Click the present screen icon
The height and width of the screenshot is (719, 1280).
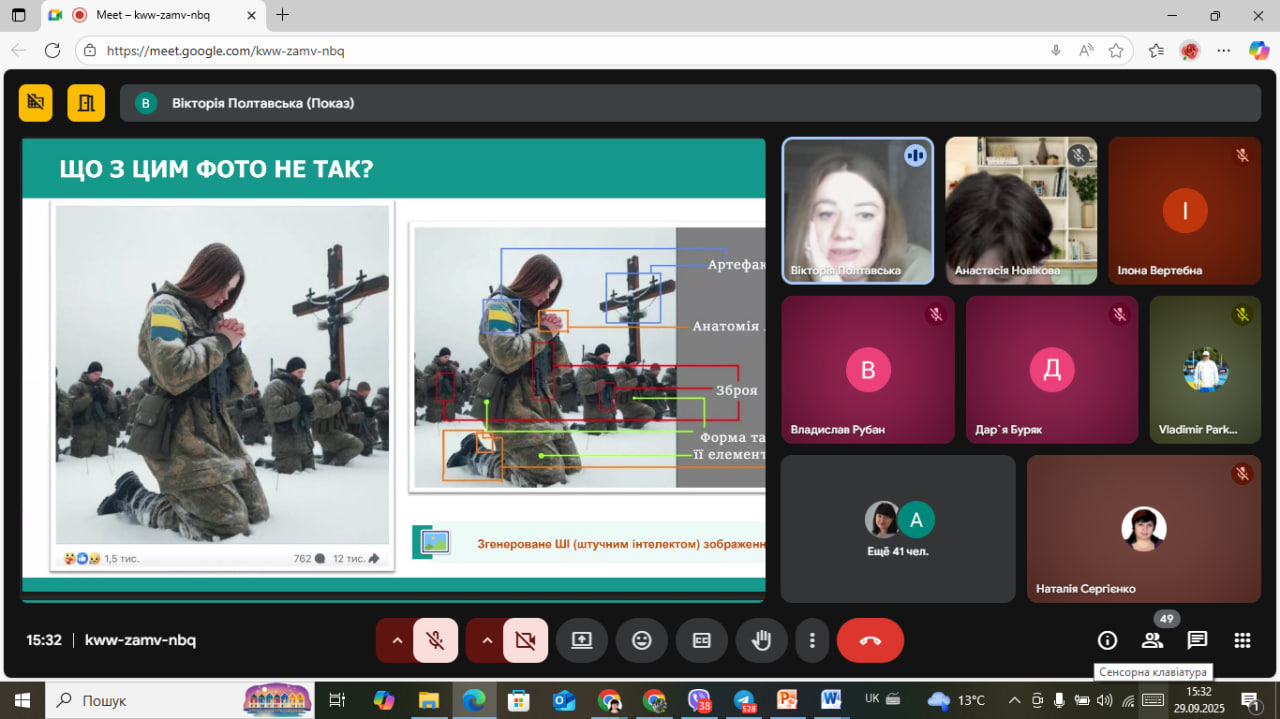click(582, 640)
